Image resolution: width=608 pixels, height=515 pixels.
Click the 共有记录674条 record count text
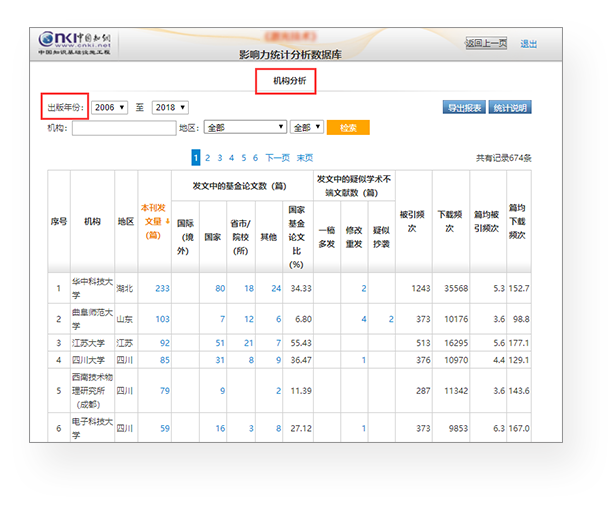click(x=504, y=158)
